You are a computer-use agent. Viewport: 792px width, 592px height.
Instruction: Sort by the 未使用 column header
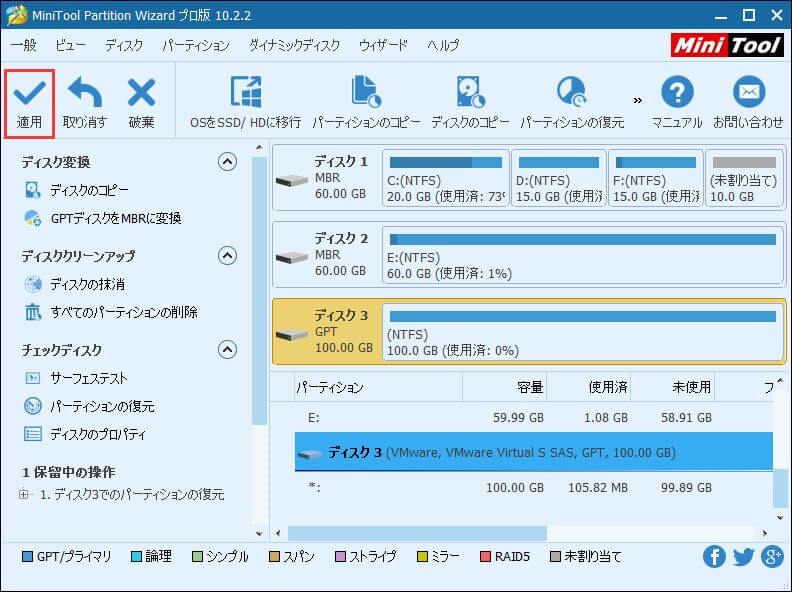672,387
